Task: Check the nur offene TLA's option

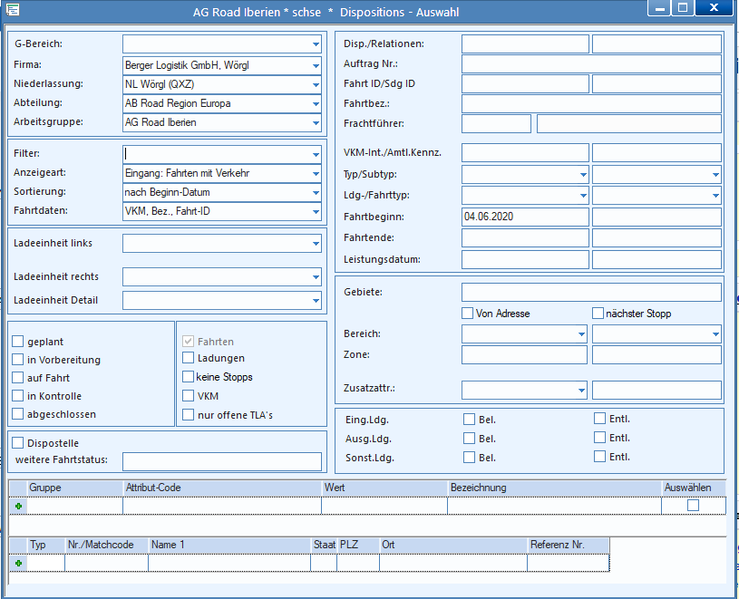Action: pyautogui.click(x=188, y=415)
